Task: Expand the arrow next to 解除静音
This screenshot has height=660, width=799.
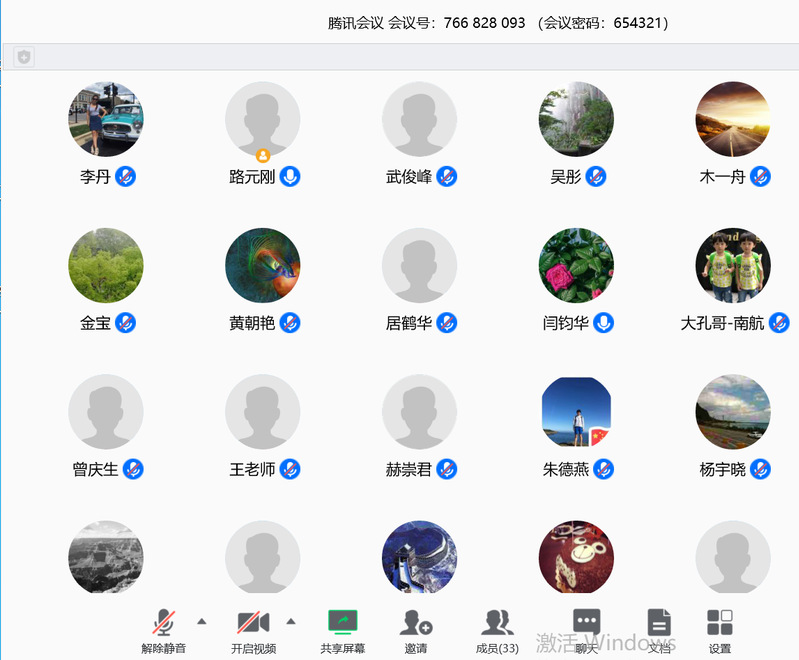Action: 202,621
